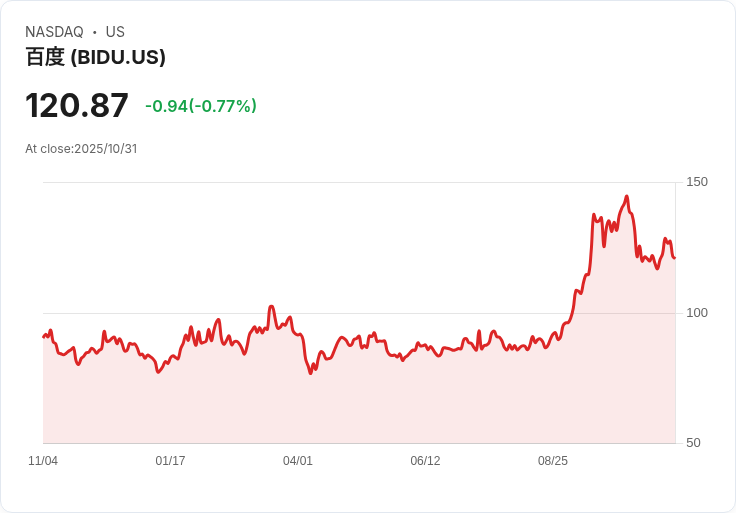Viewport: 736px width, 513px height.
Task: Click the At close:2025/10/31 timestamp
Action: tap(81, 149)
